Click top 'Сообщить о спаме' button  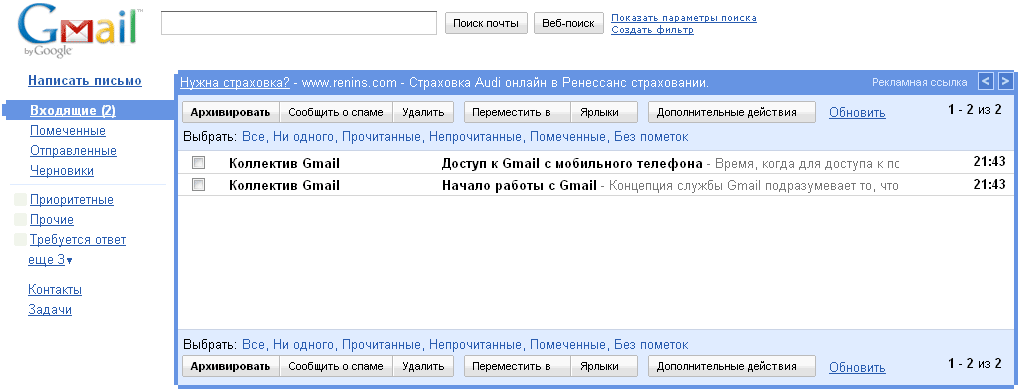[x=336, y=112]
